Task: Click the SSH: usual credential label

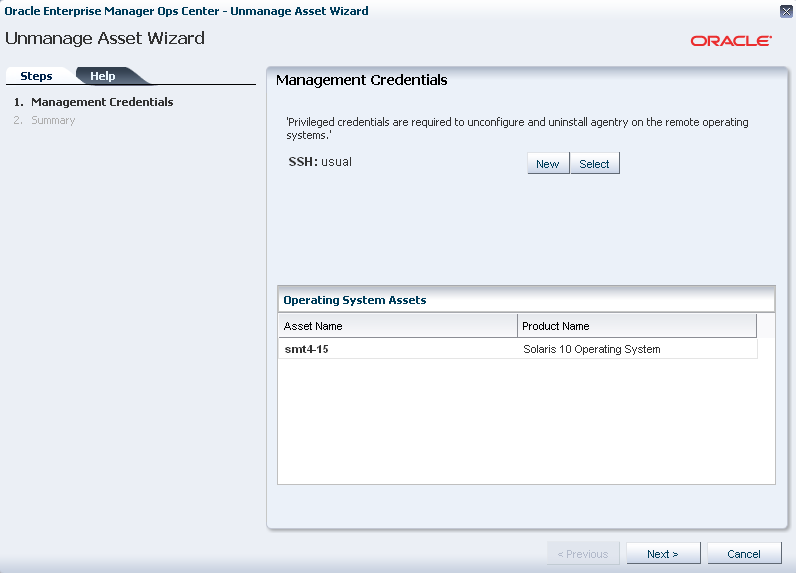Action: [320, 162]
